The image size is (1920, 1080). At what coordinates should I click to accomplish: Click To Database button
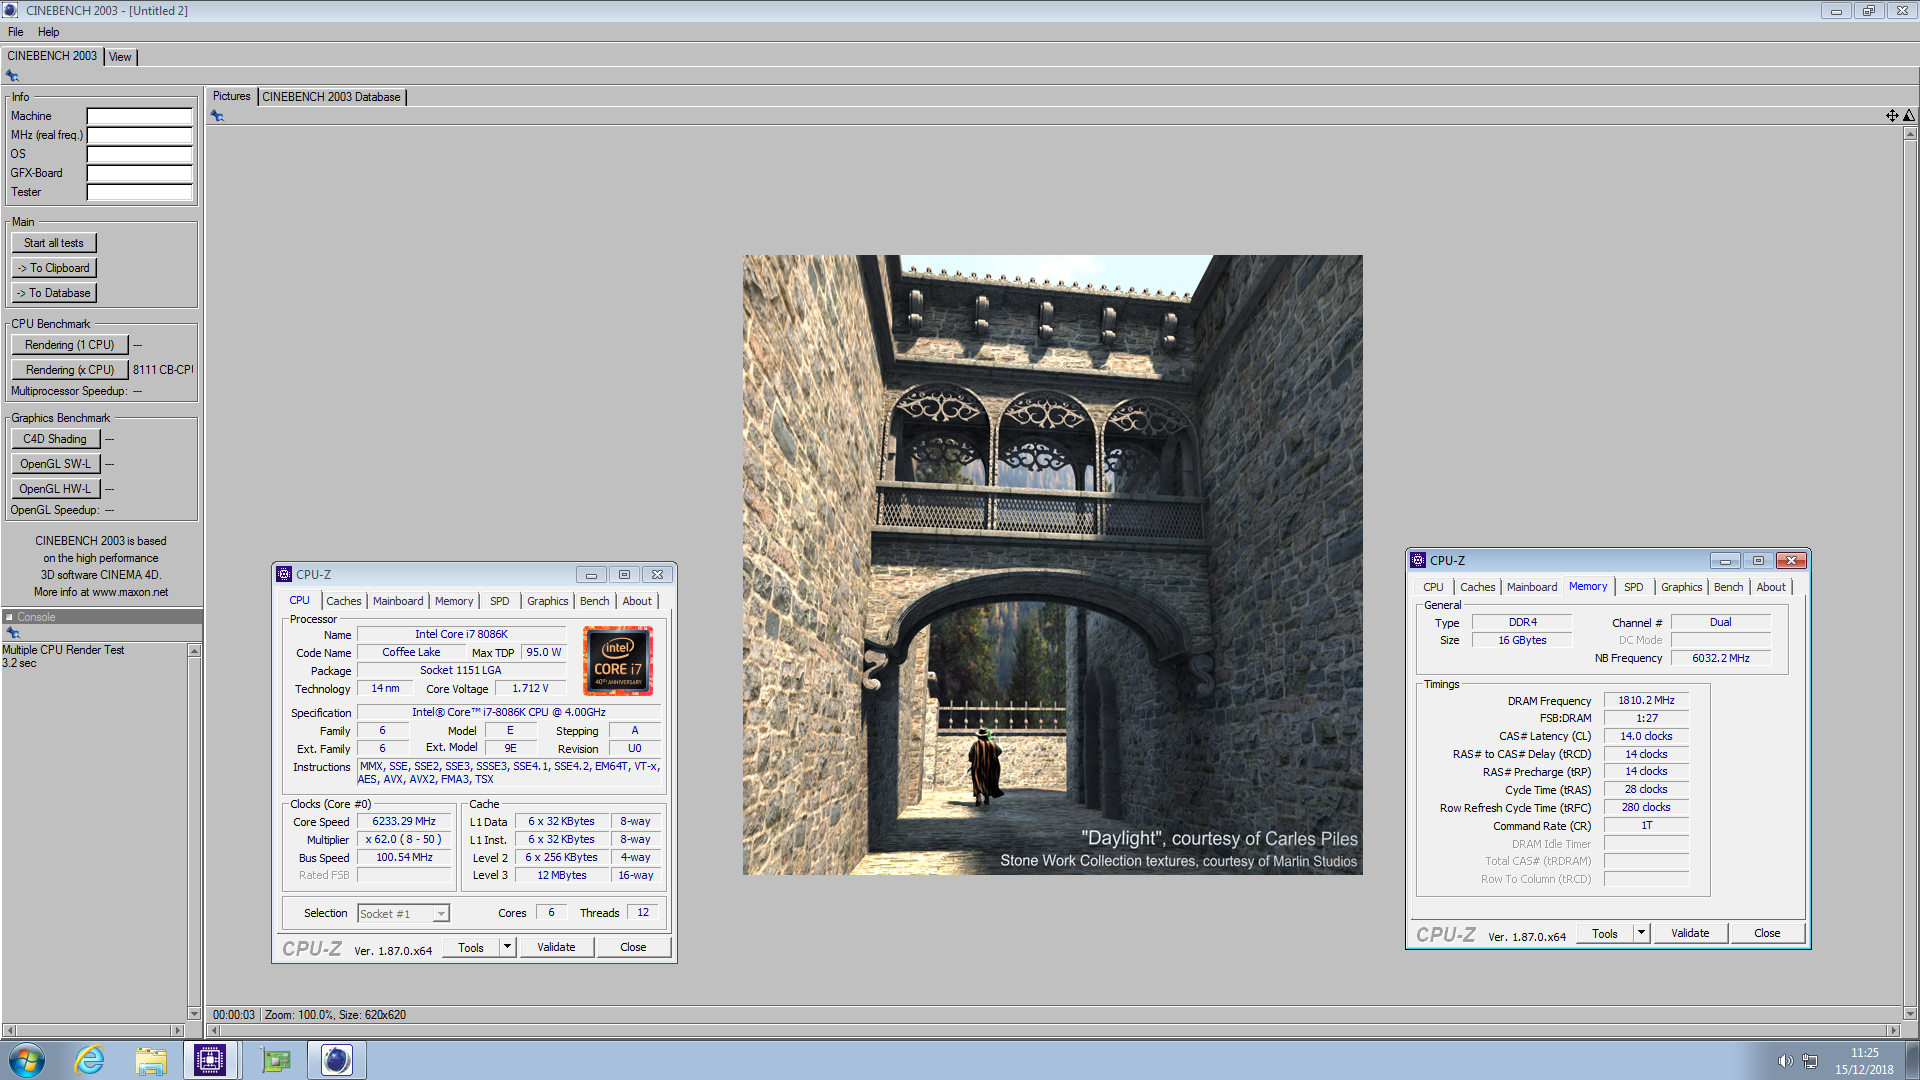[x=54, y=293]
